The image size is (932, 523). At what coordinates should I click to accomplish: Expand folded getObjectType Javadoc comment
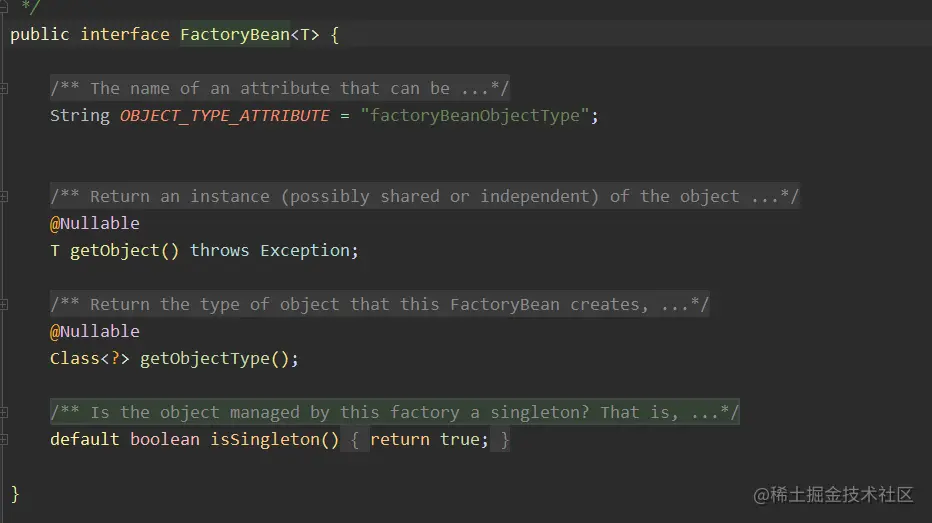coord(4,305)
